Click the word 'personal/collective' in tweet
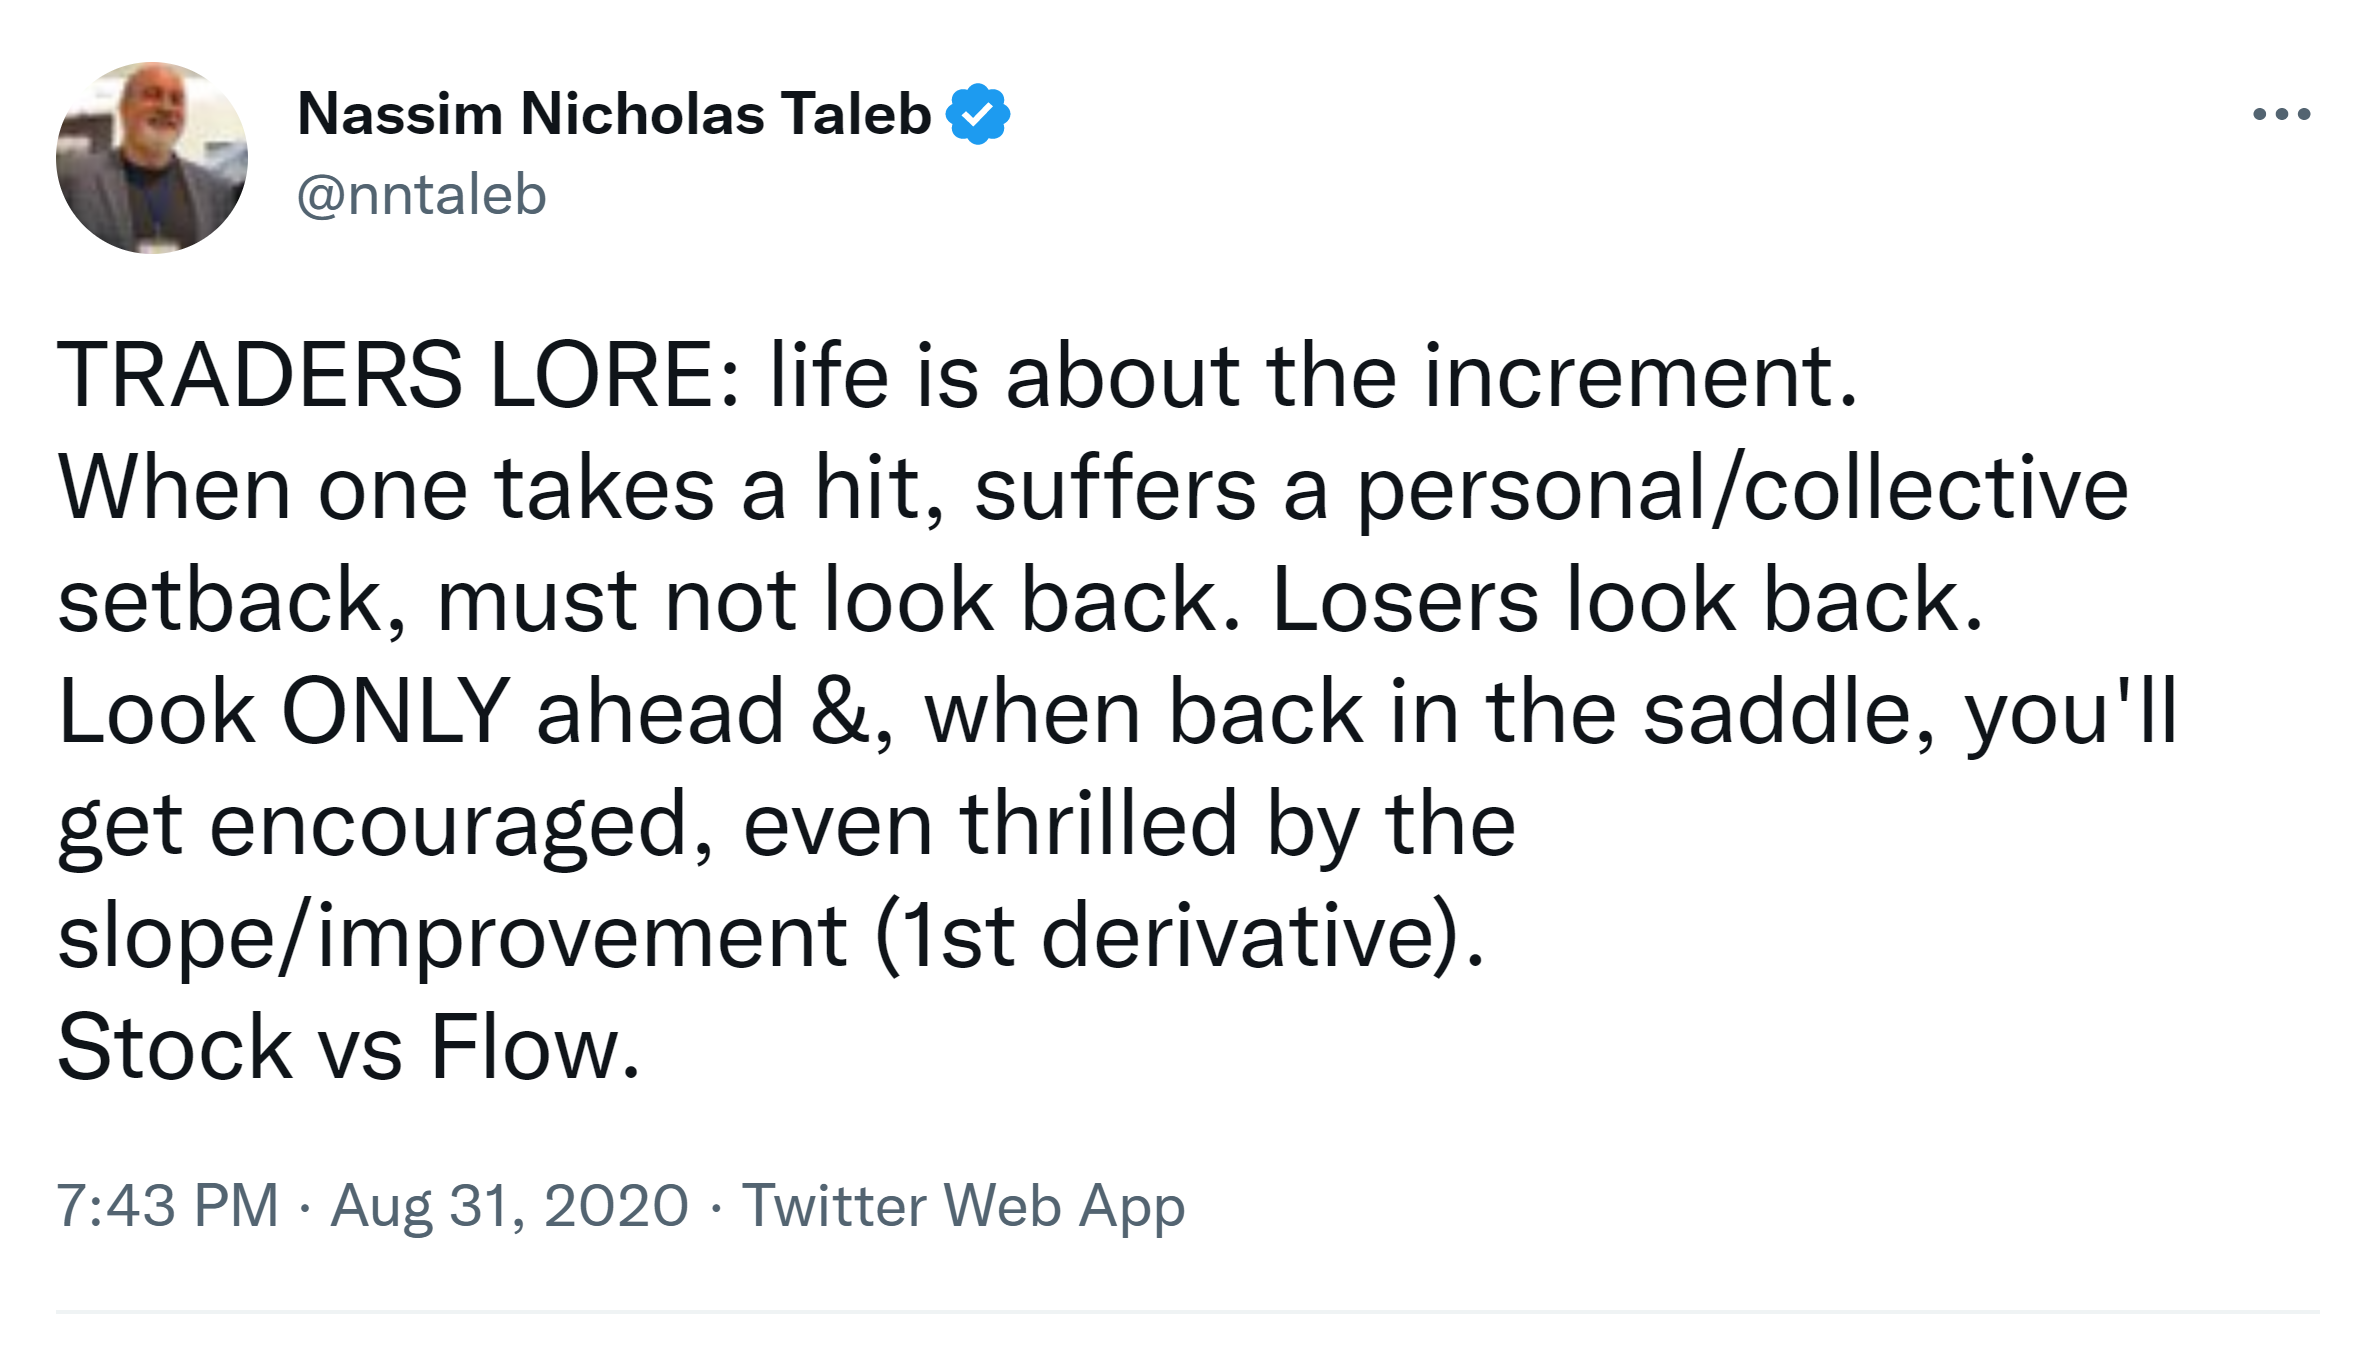This screenshot has height=1346, width=2369. pyautogui.click(x=1742, y=488)
